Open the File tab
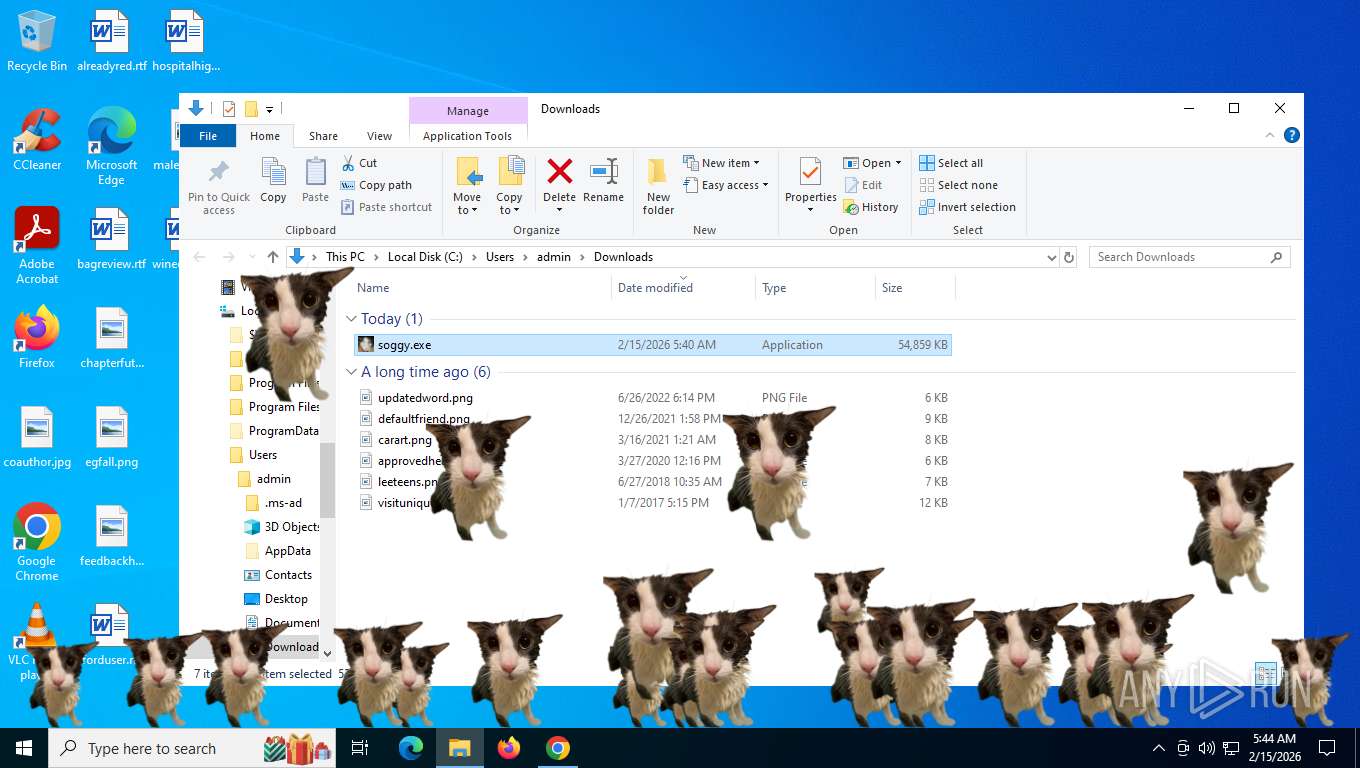1360x768 pixels. click(208, 136)
